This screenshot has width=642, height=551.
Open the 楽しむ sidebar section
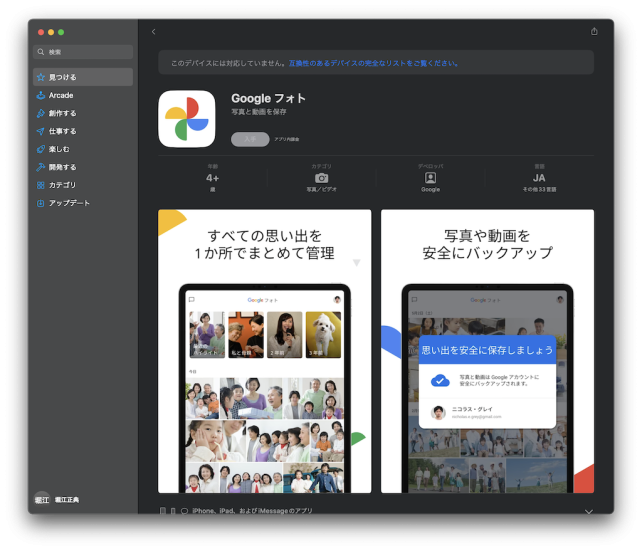[x=83, y=149]
